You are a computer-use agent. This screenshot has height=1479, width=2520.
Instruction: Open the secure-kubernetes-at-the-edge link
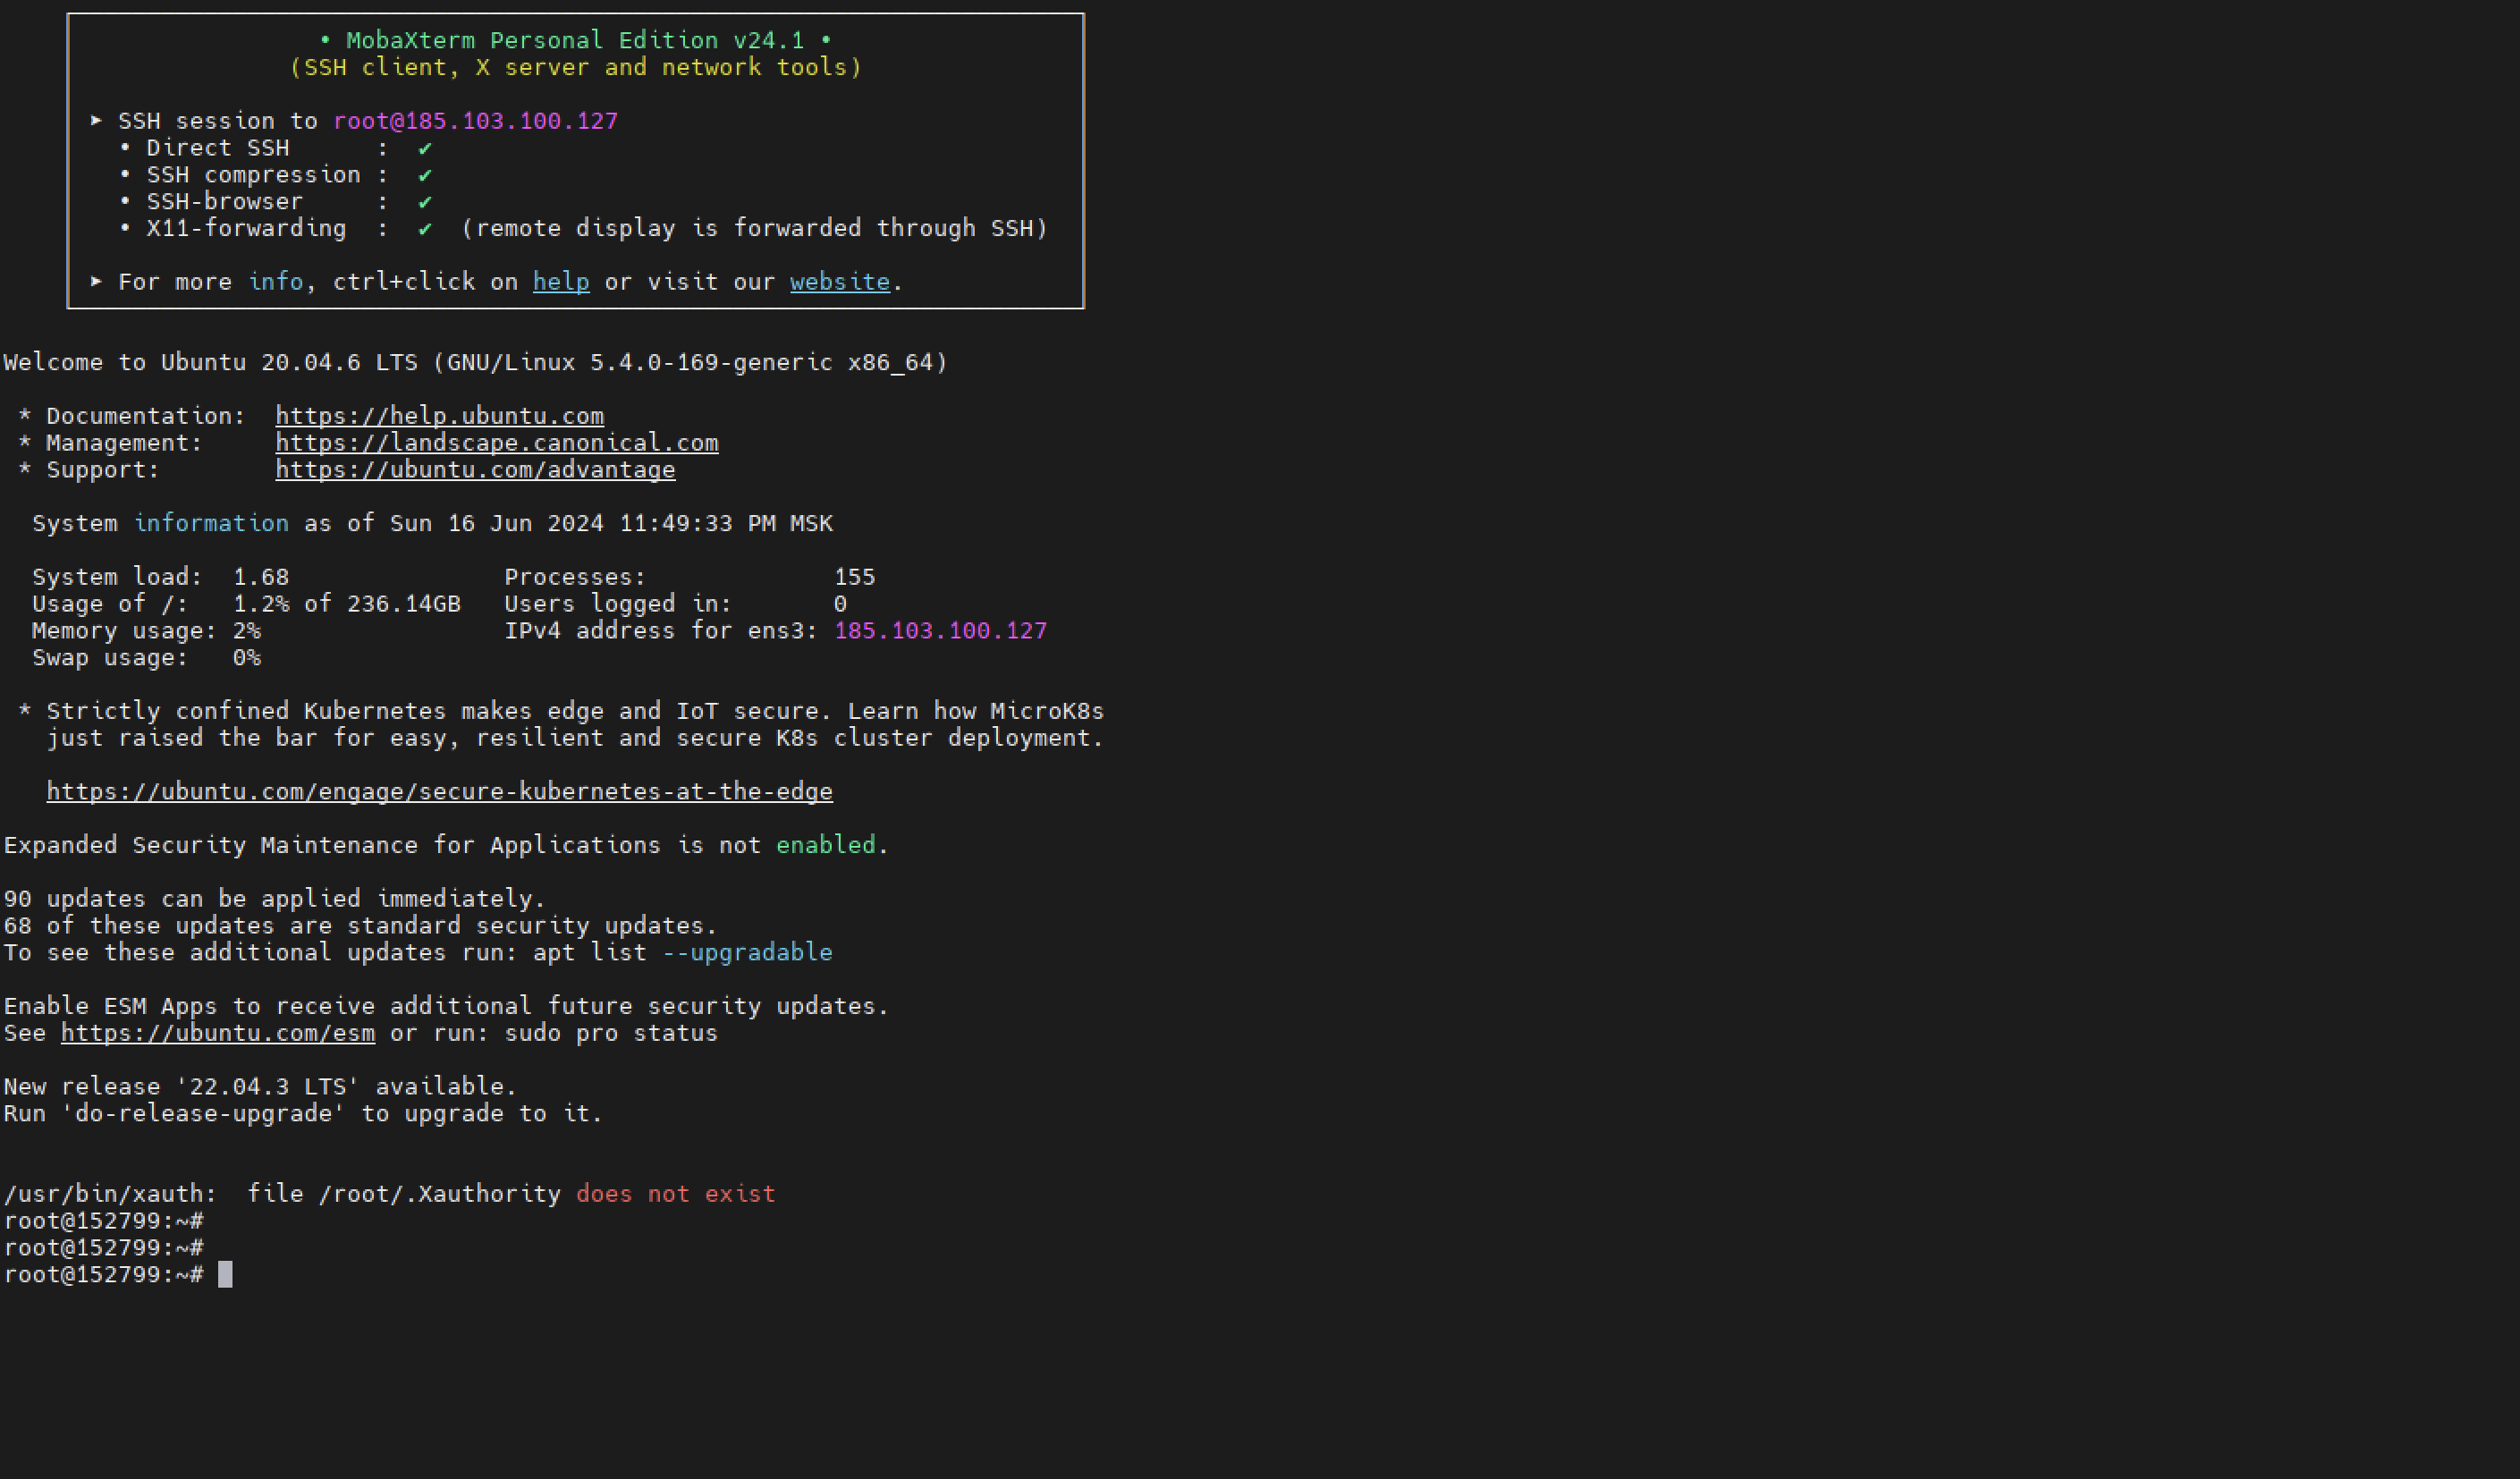pyautogui.click(x=440, y=792)
